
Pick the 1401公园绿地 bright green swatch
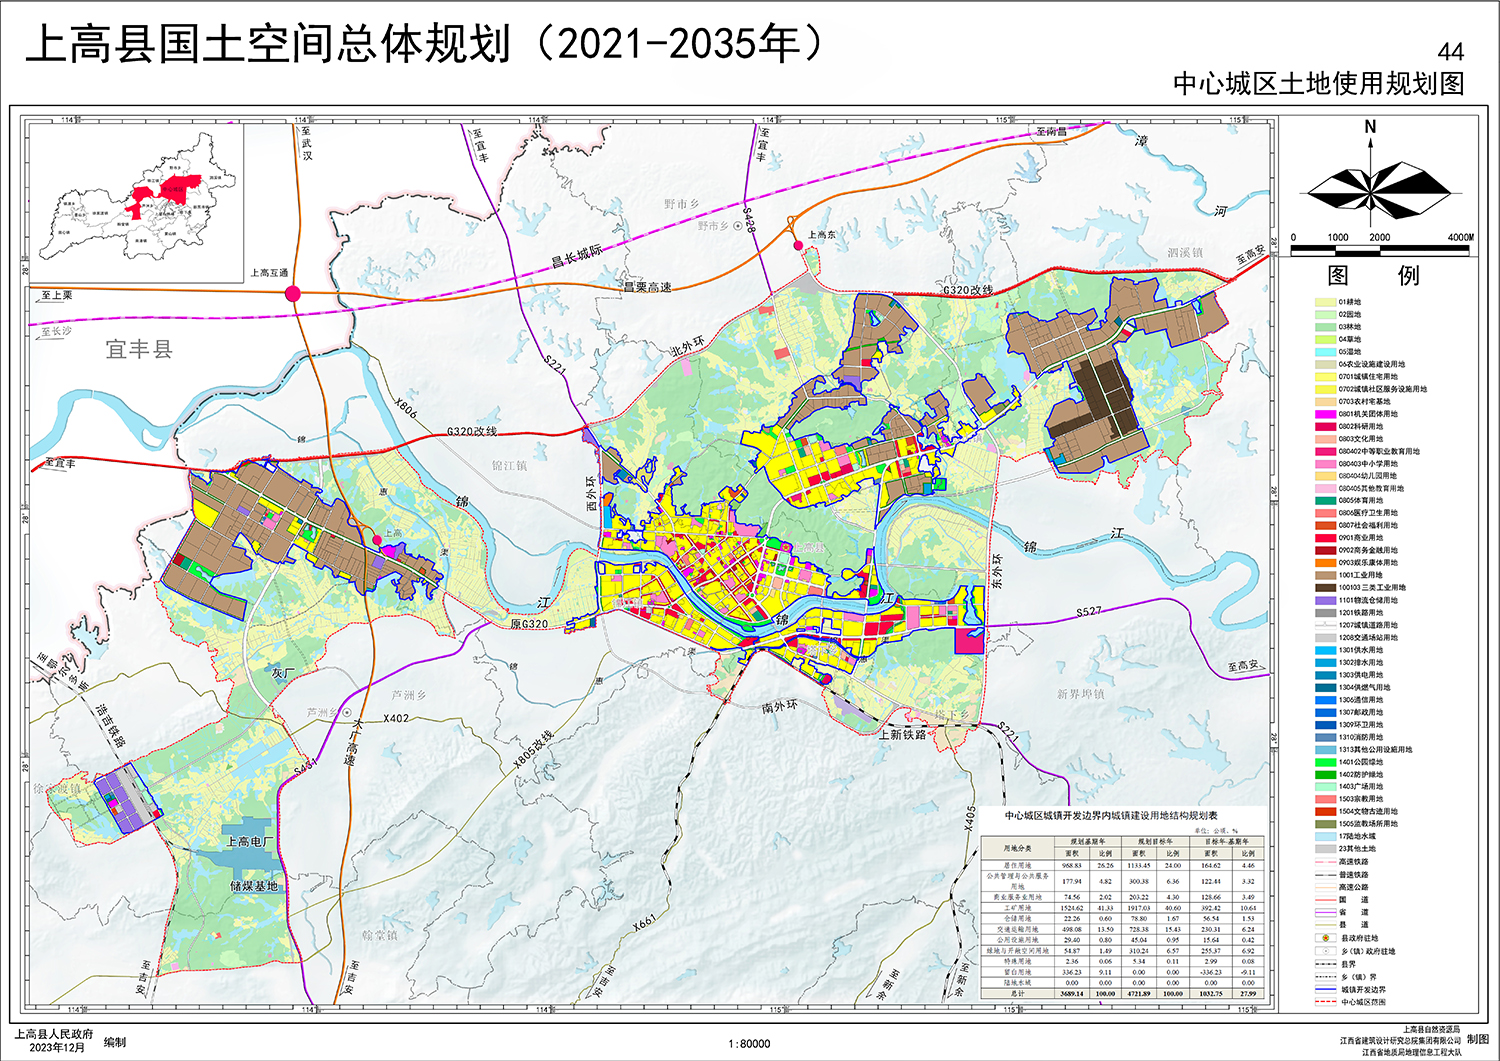pos(1325,762)
